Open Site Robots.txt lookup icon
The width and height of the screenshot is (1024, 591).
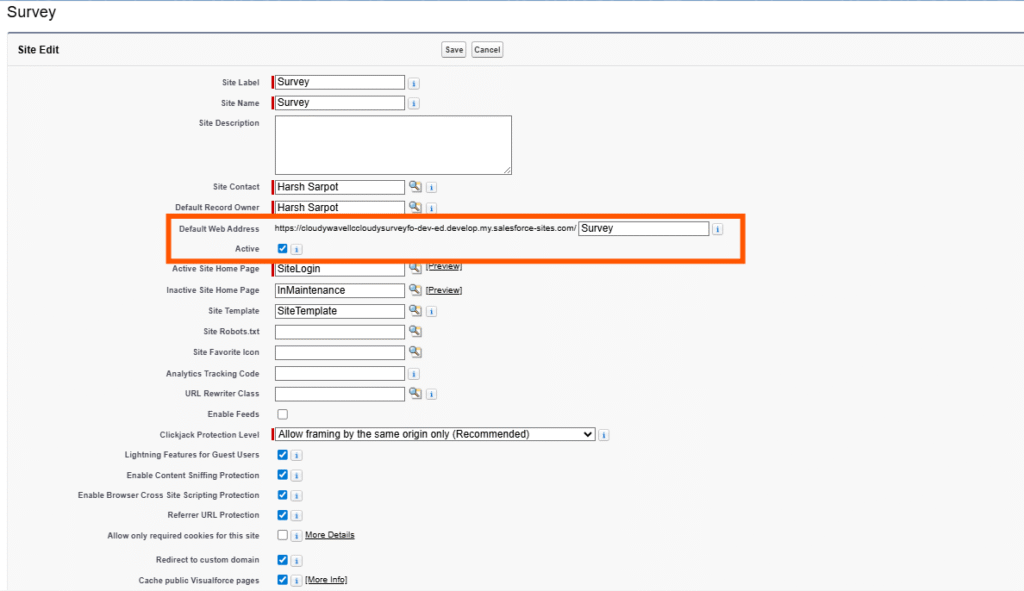[415, 331]
